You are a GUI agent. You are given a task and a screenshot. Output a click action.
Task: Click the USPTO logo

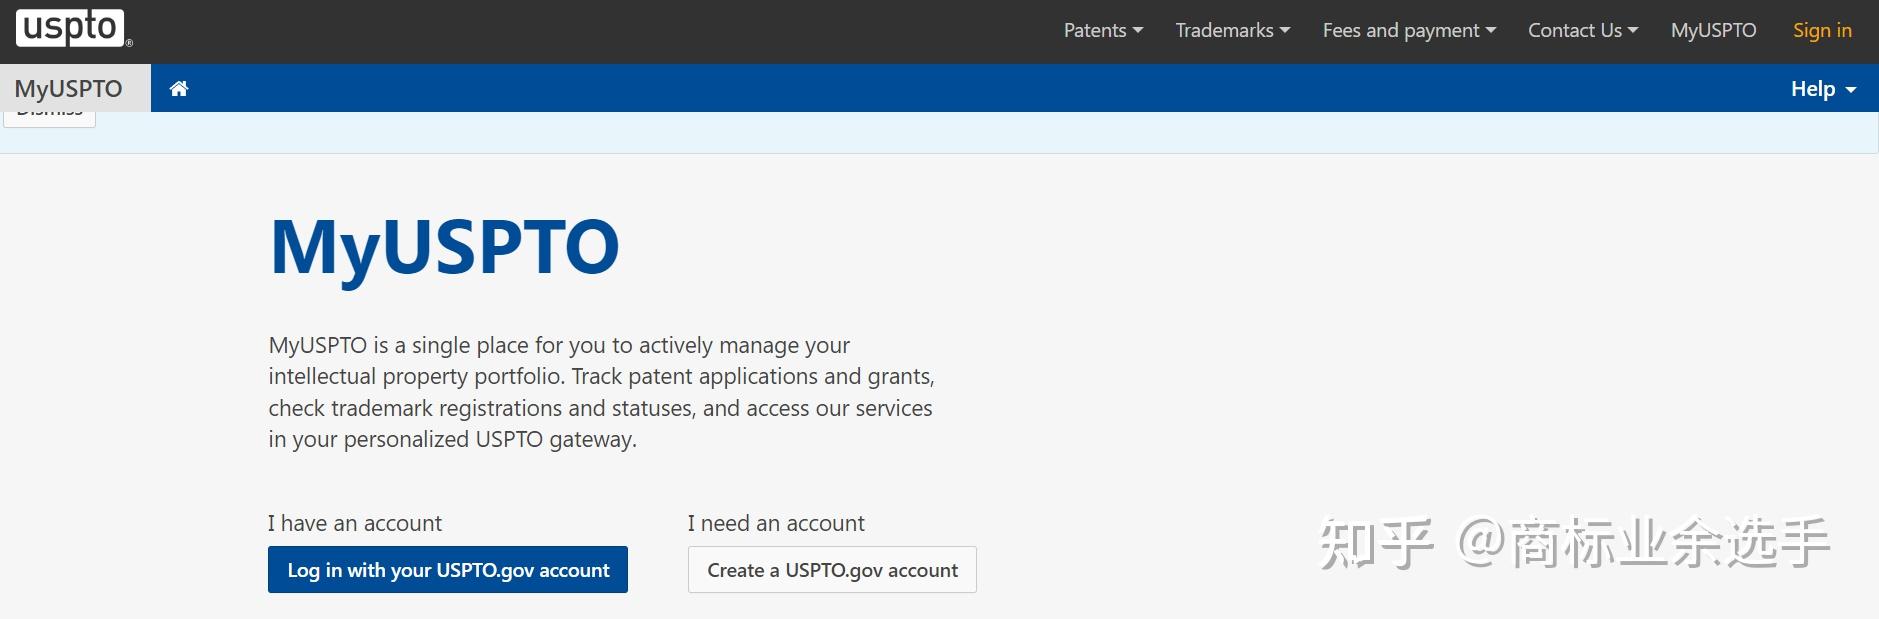pos(71,28)
